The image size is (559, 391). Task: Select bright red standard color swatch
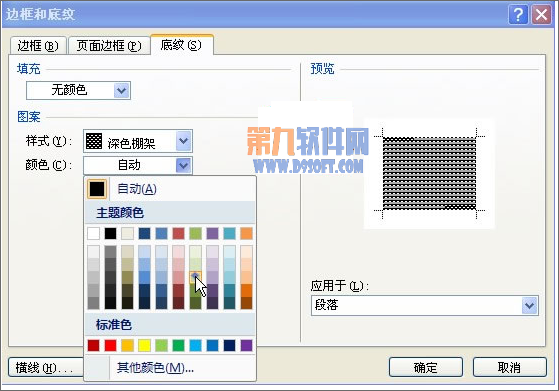pos(111,345)
